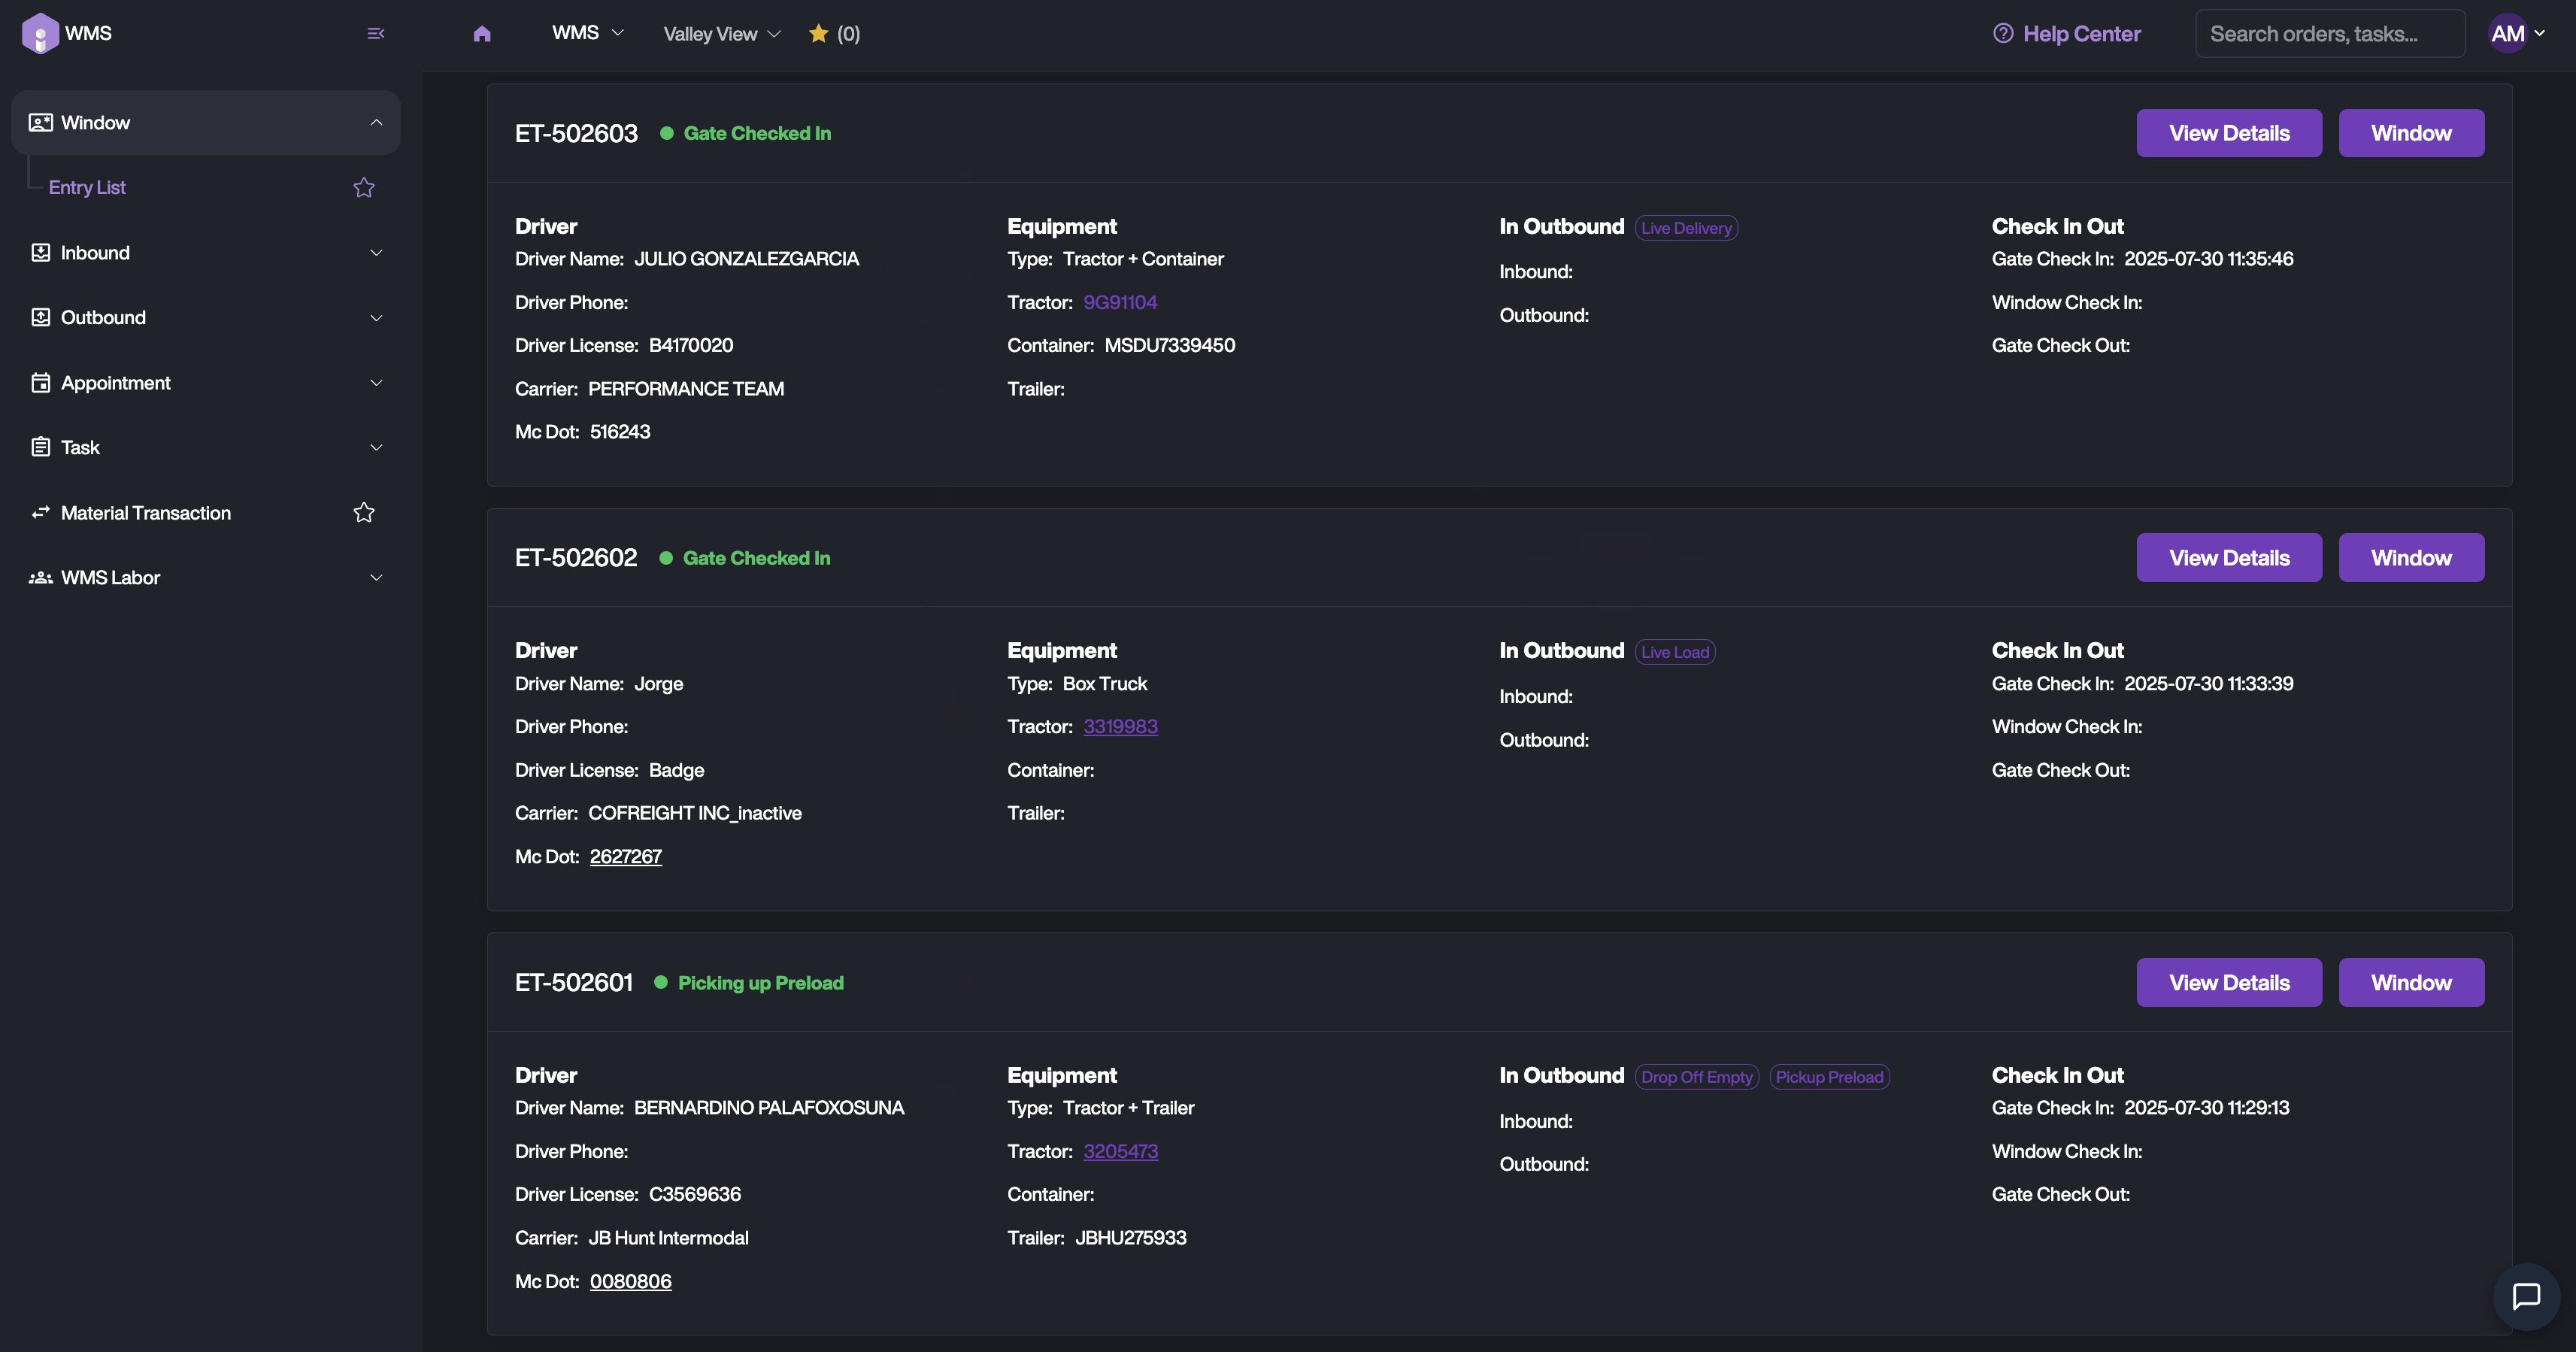This screenshot has width=2576, height=1352.
Task: Expand the Task menu chevron
Action: [376, 447]
